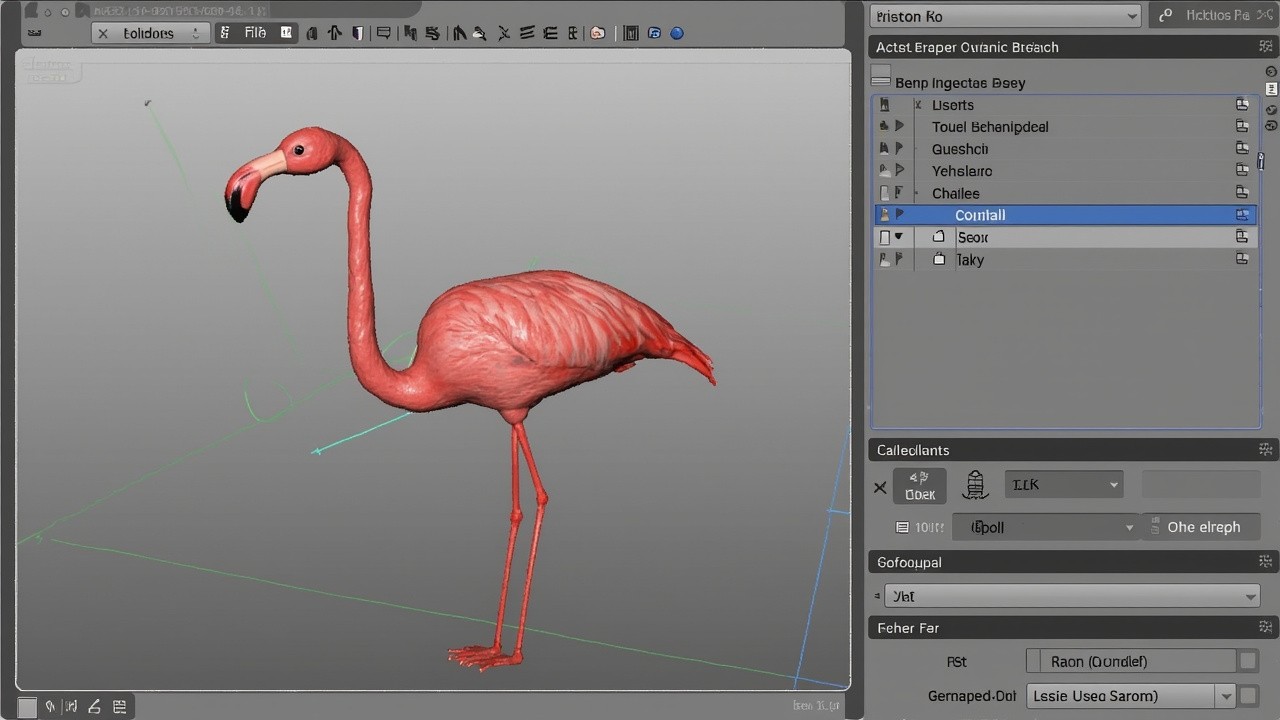Click the gray square icon at bottom-left of viewport
This screenshot has width=1280, height=720.
27,707
